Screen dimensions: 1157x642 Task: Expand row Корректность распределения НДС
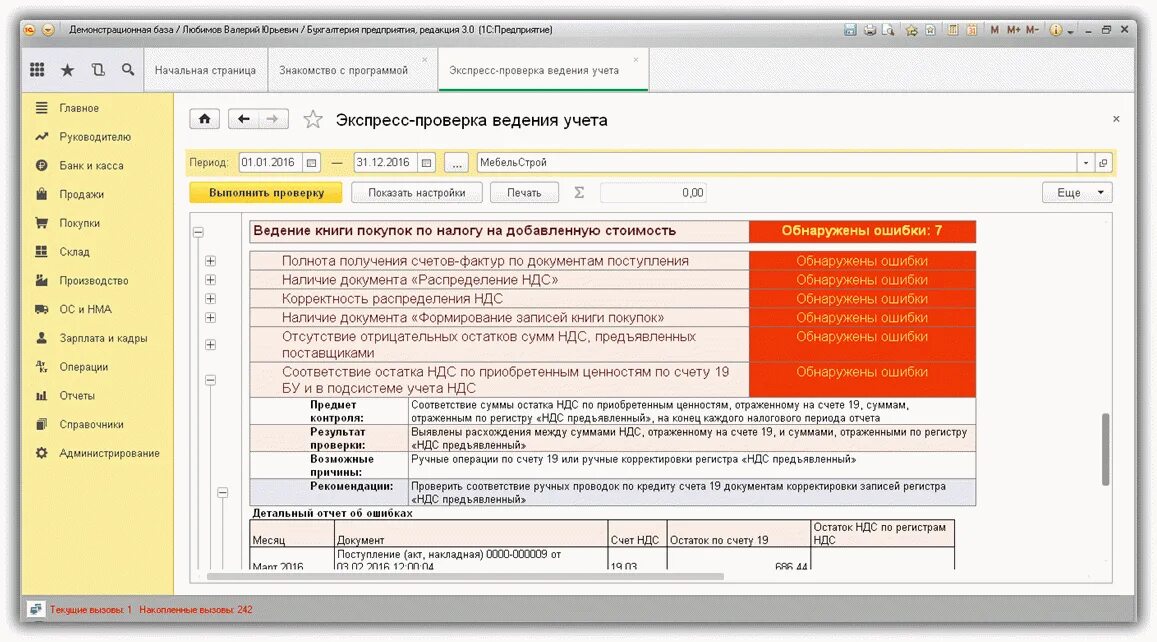[x=210, y=299]
